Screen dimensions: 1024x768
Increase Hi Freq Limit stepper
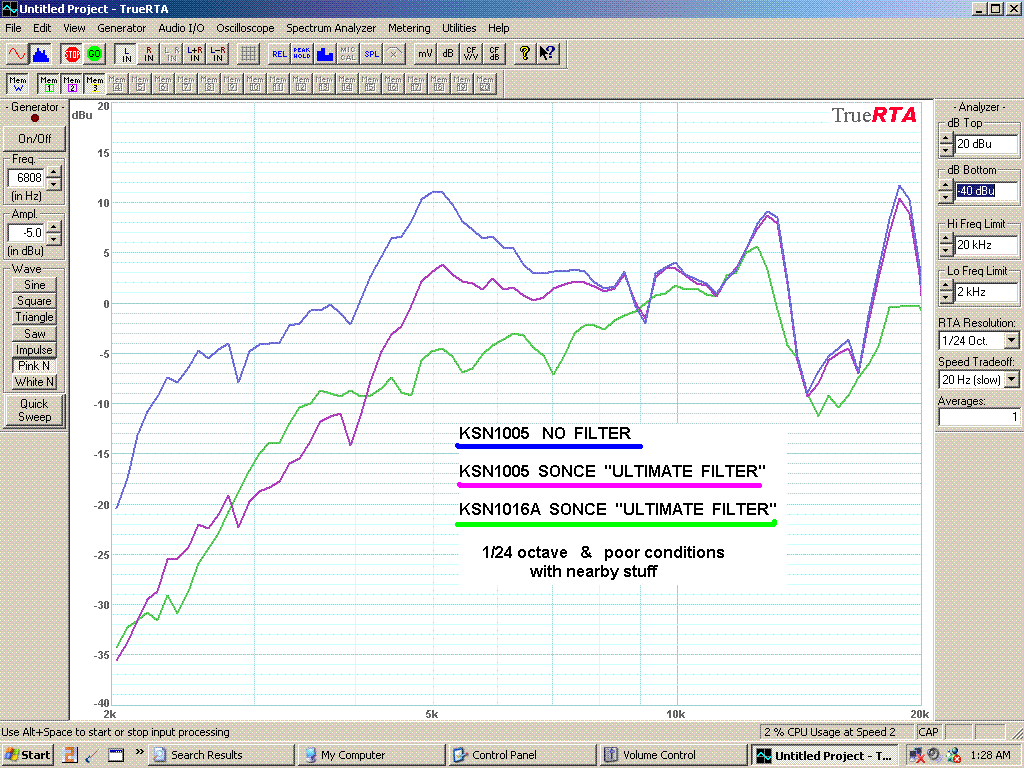click(946, 239)
